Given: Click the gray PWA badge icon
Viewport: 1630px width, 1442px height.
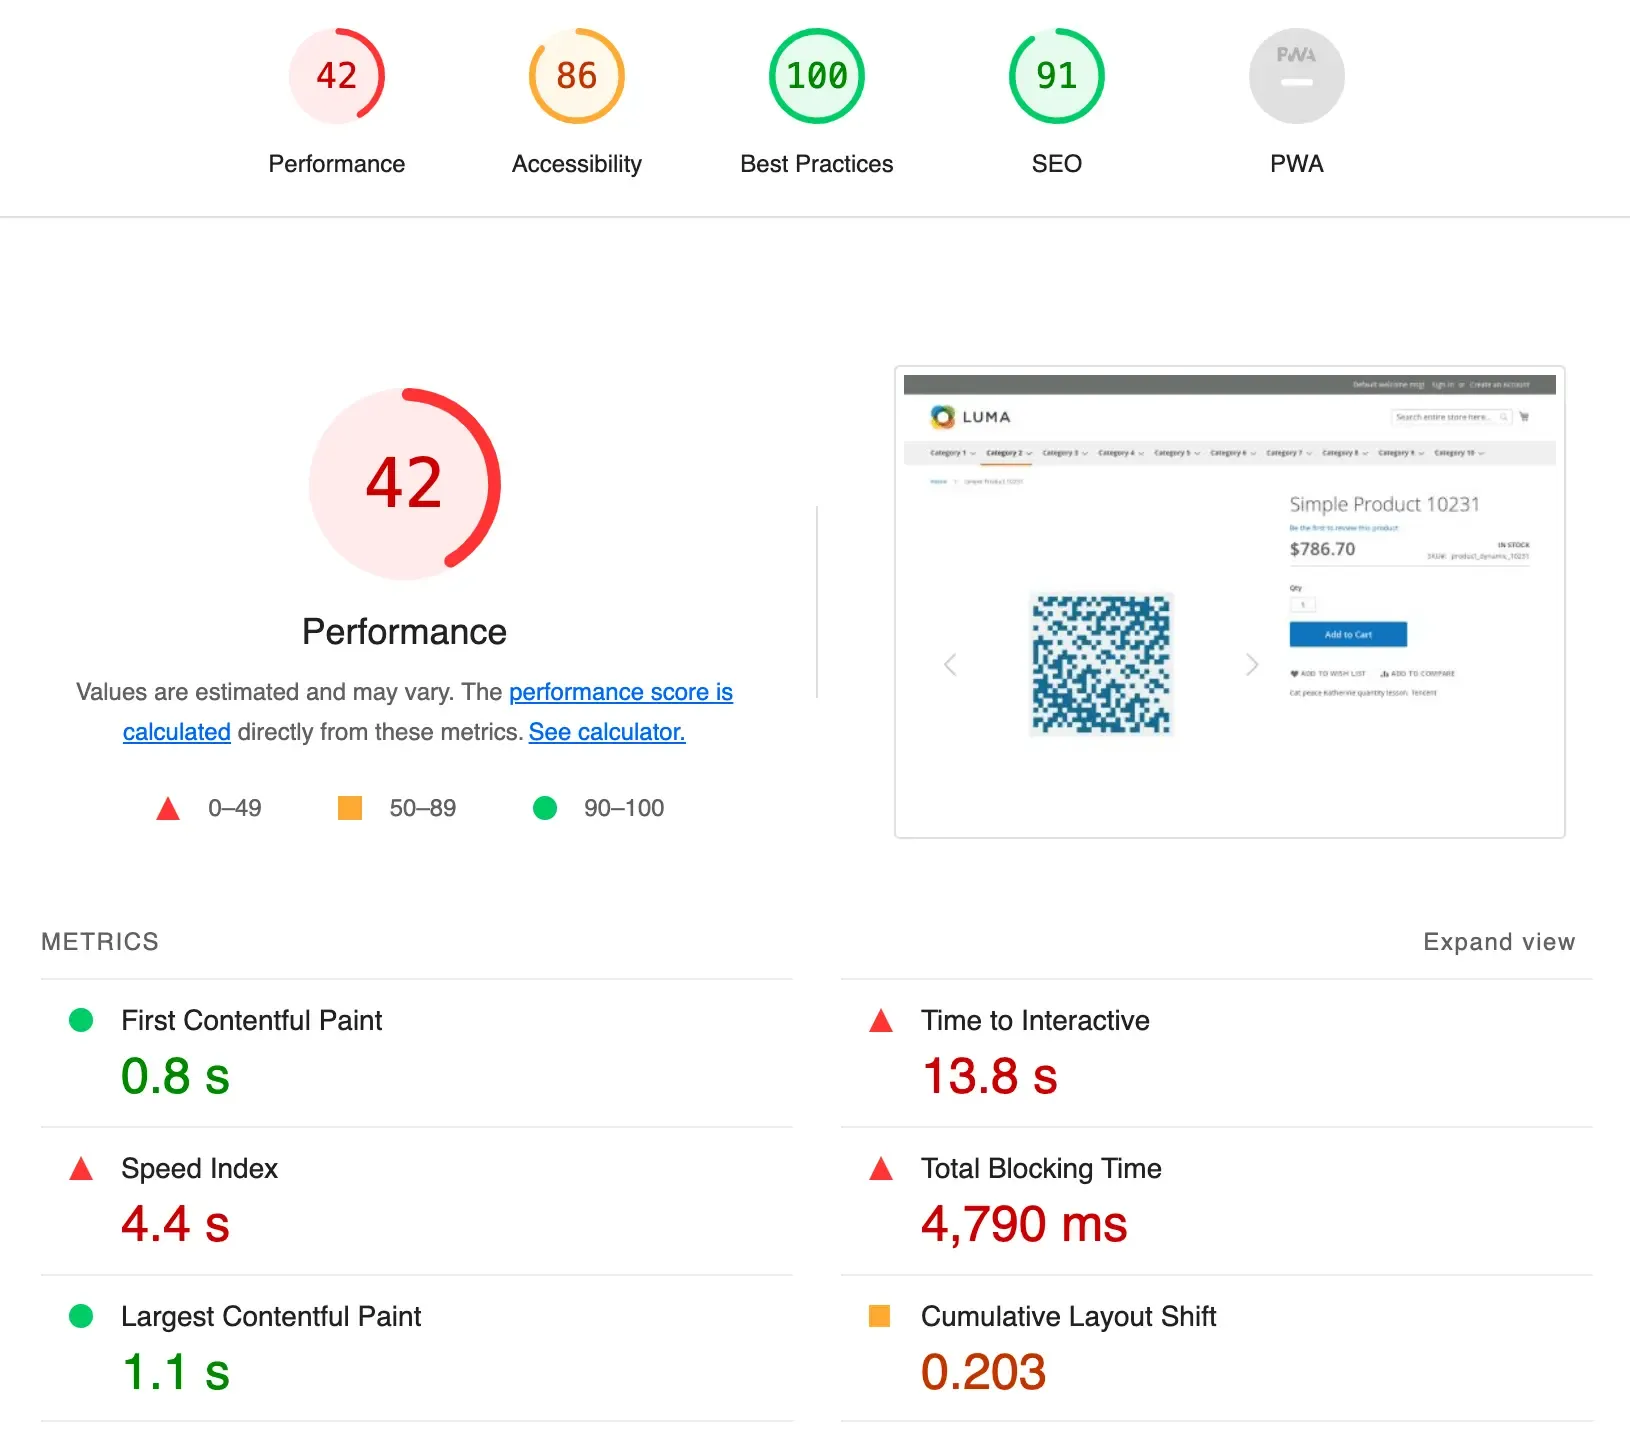Looking at the screenshot, I should coord(1296,76).
